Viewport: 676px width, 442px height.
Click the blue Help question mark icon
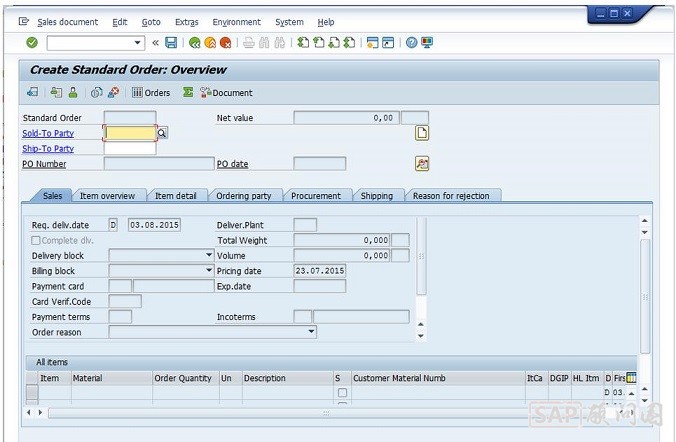coord(412,43)
